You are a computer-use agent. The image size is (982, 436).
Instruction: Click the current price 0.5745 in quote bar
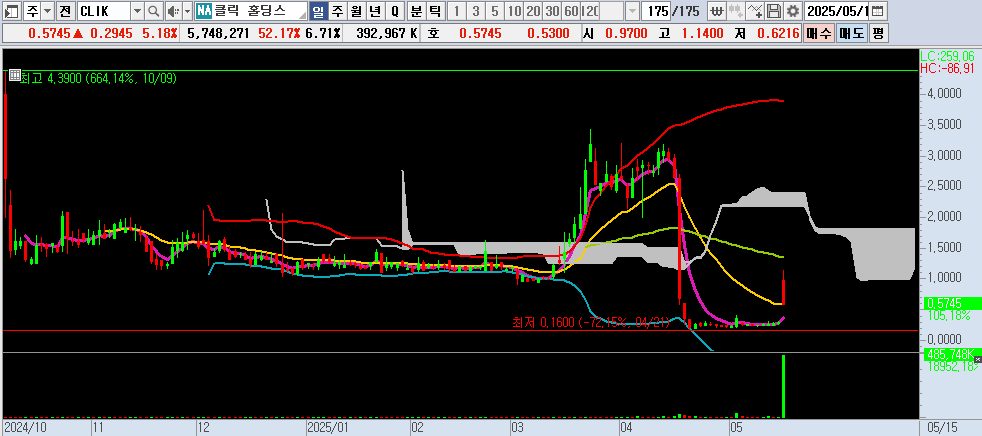49,33
